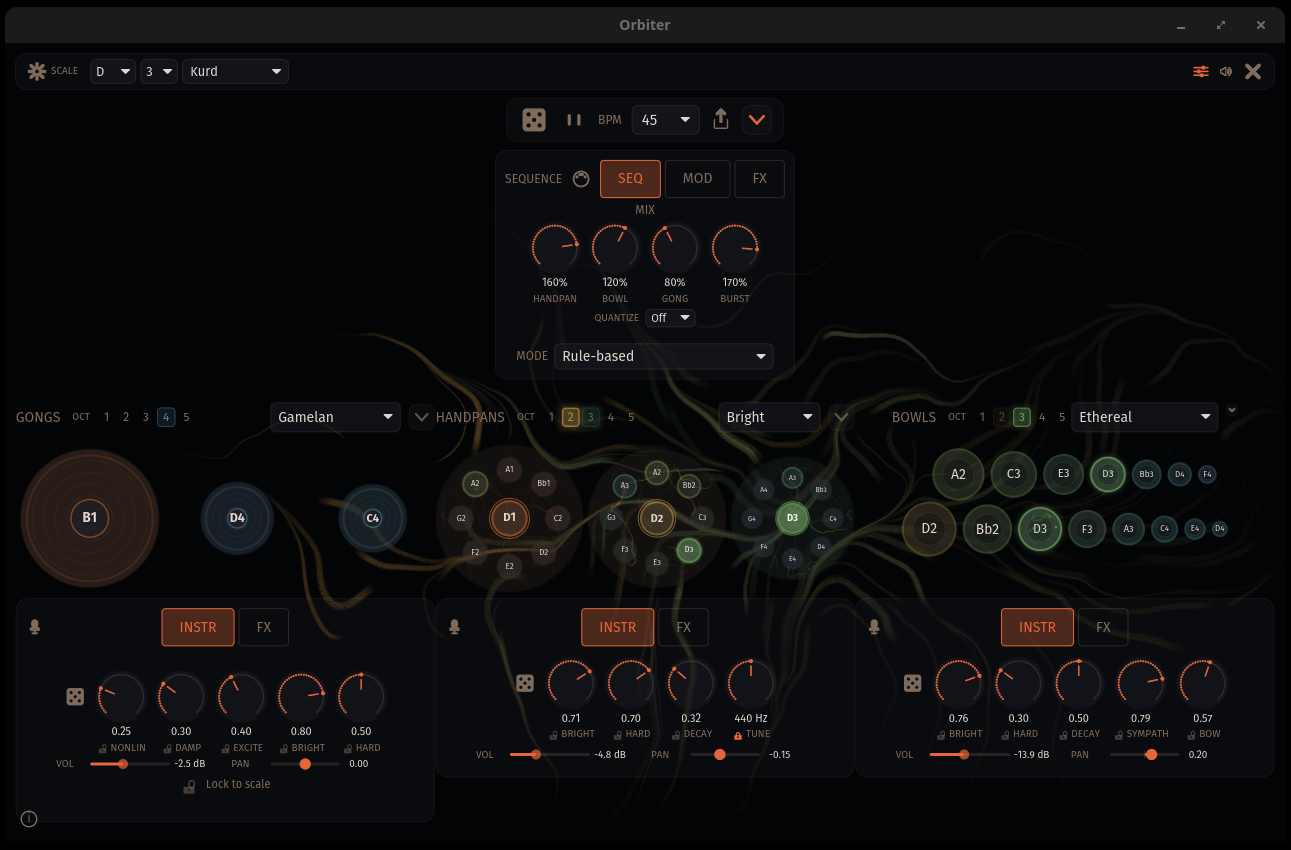This screenshot has width=1291, height=850.
Task: Click the info icon at bottom left
Action: coord(28,818)
